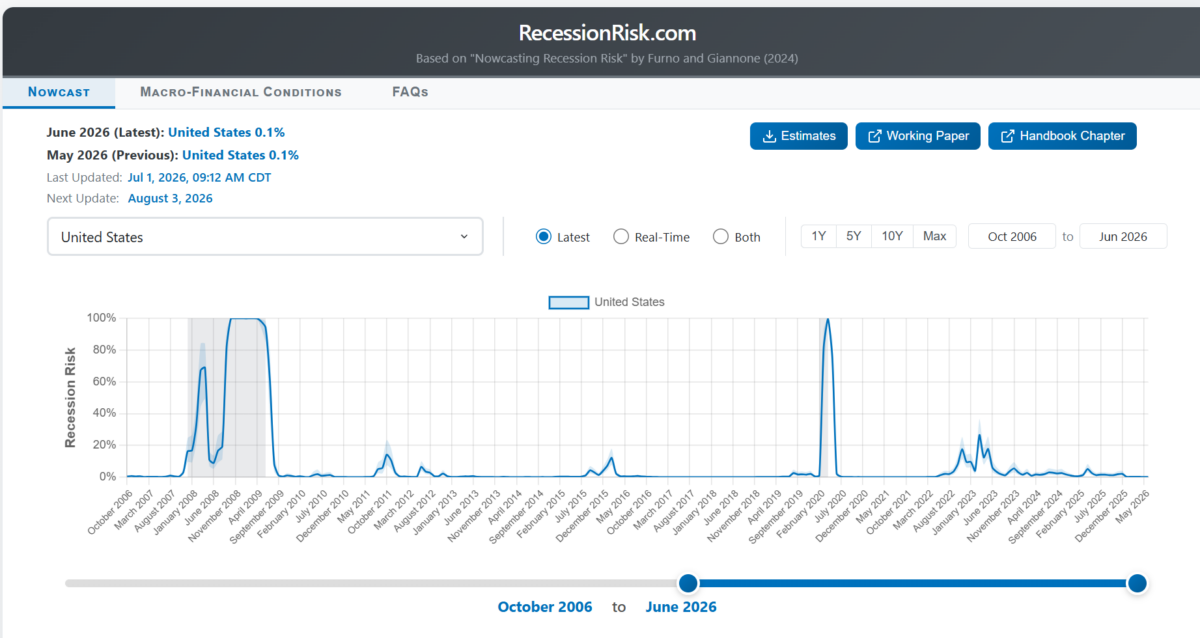Open the Macro-Financial Conditions tab
Viewport: 1200px width, 638px height.
tap(241, 92)
